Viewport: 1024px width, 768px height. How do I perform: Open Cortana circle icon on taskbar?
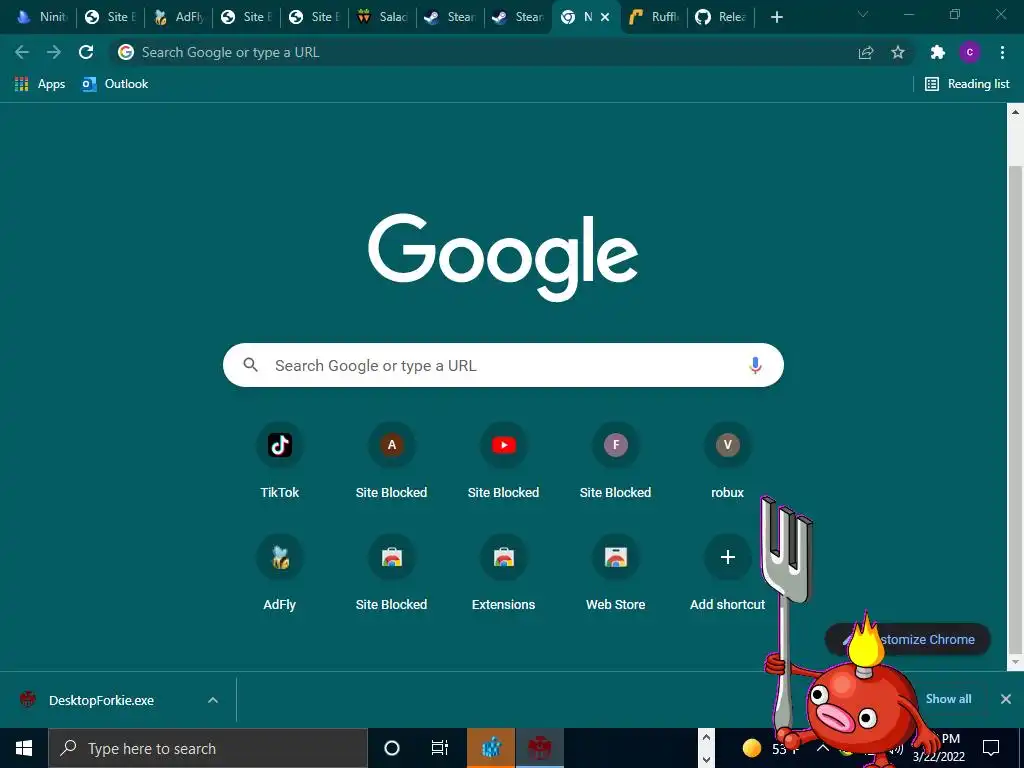[392, 748]
